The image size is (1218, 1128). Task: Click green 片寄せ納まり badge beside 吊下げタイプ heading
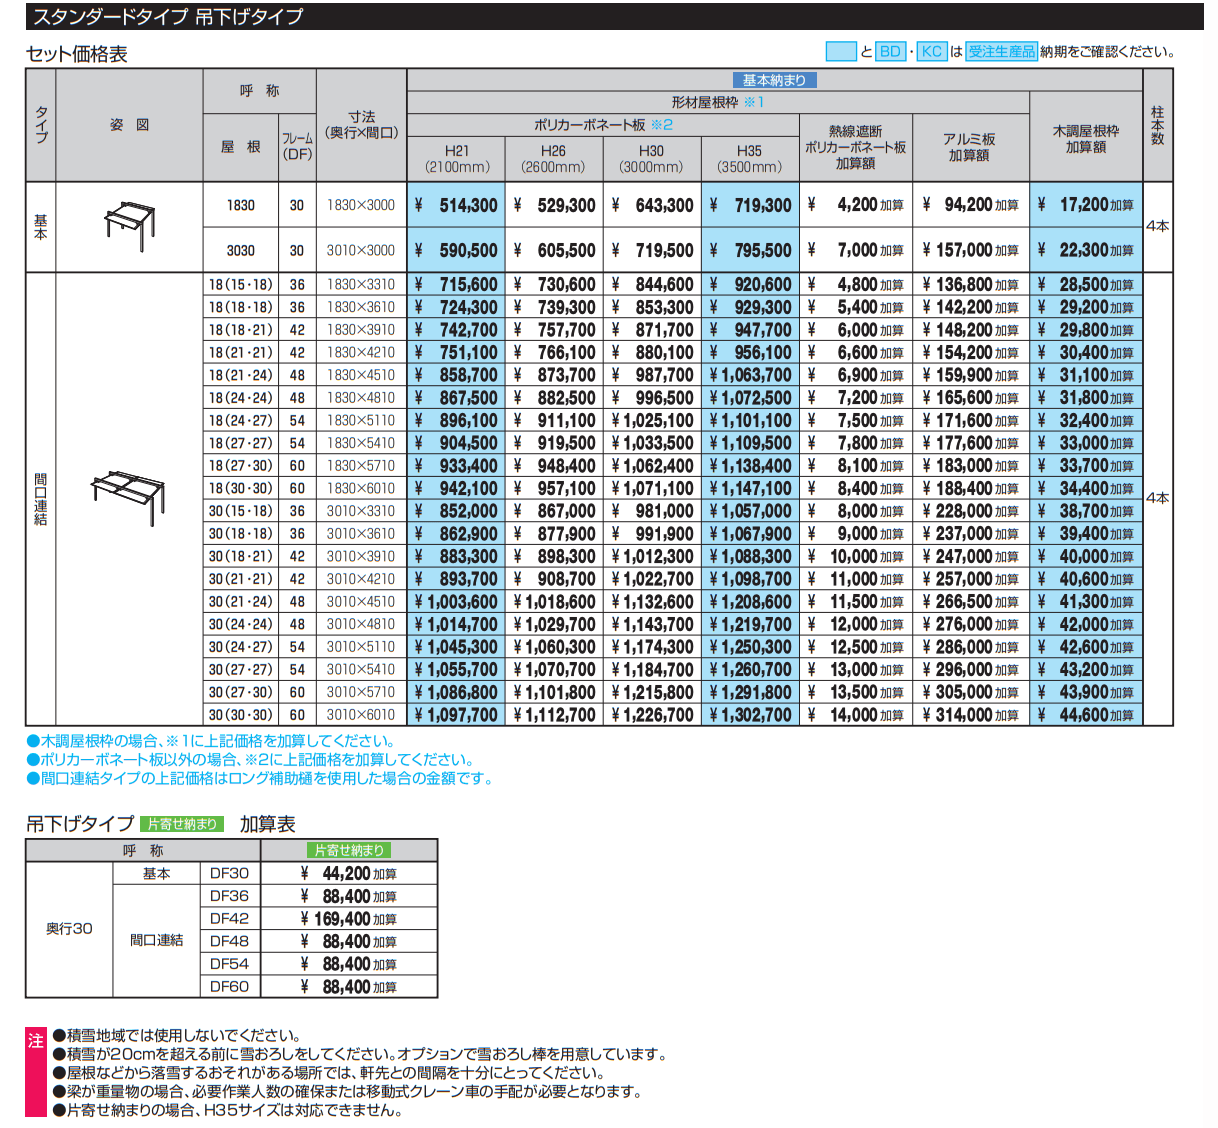[182, 824]
